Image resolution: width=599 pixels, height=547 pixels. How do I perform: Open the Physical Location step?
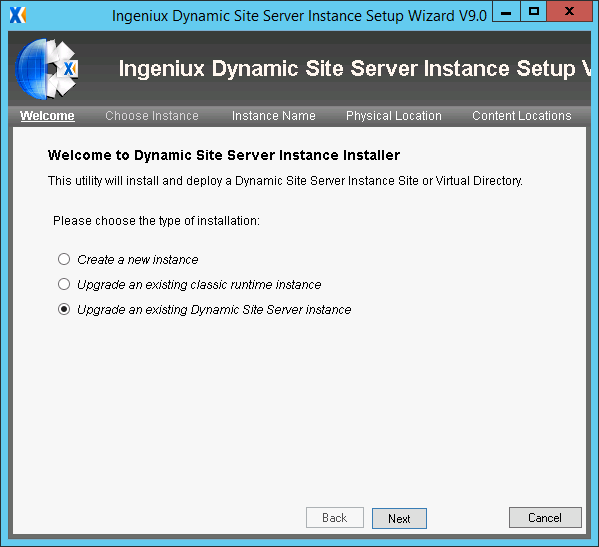[393, 116]
